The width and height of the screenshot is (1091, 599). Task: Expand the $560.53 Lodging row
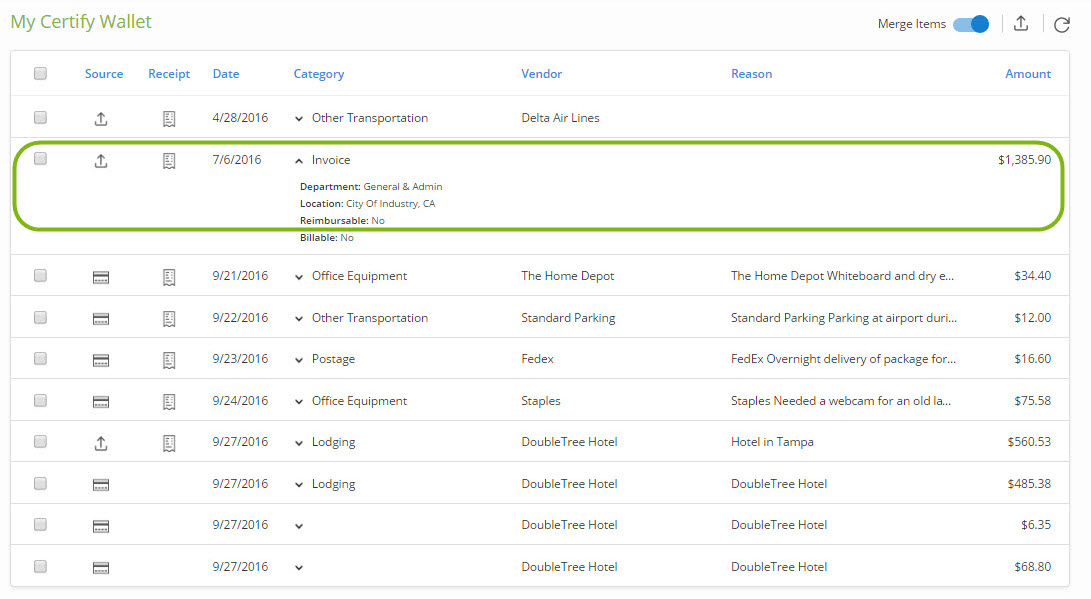click(x=298, y=443)
